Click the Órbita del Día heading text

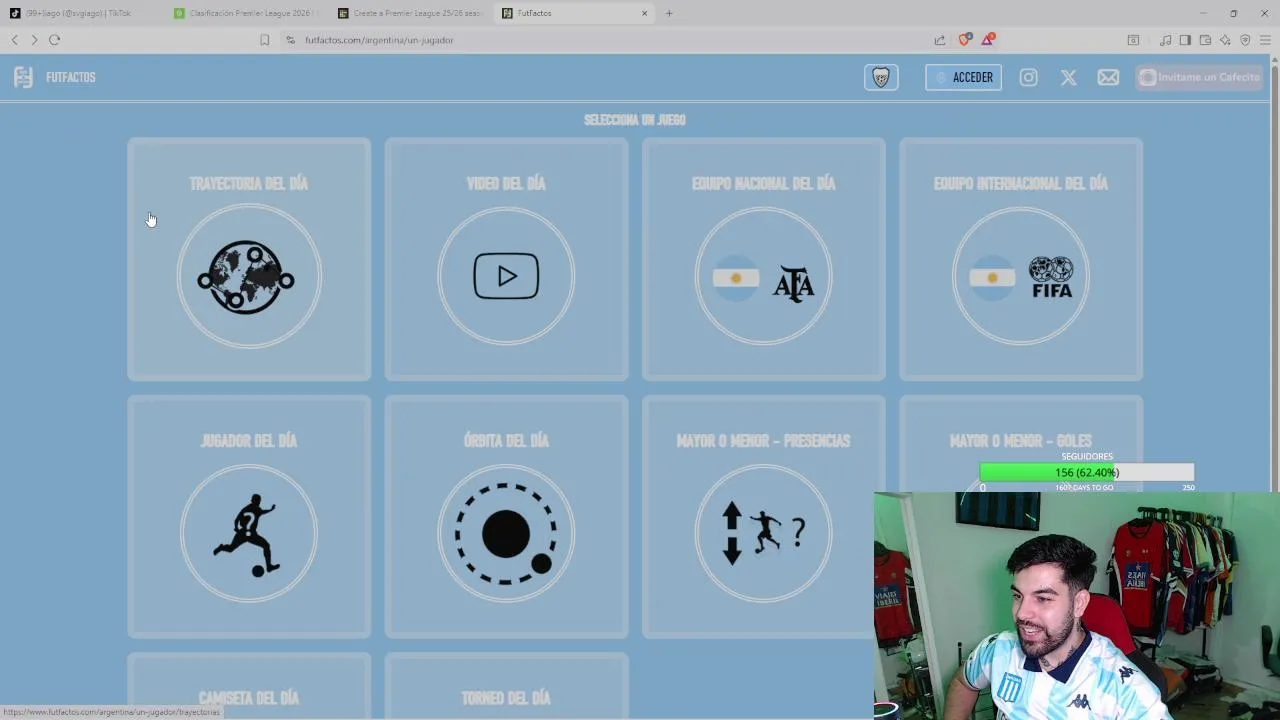(506, 441)
